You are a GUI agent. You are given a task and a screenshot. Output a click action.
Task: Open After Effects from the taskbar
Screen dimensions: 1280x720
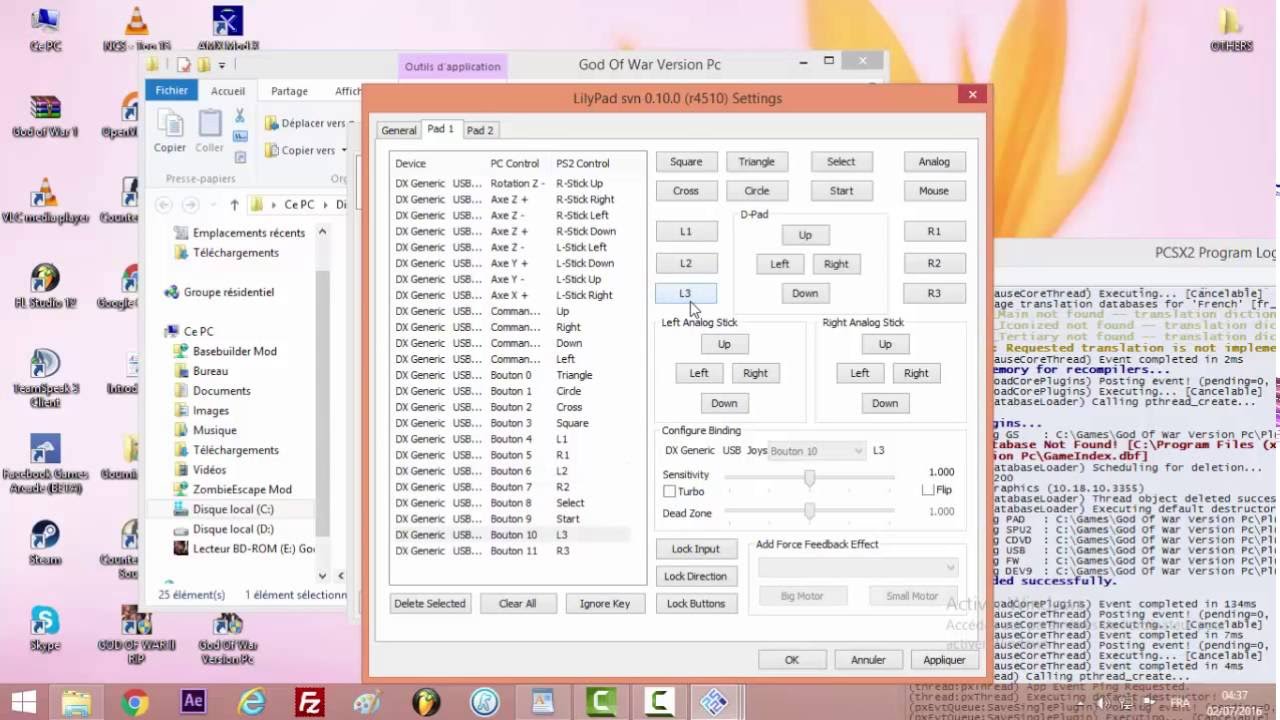[193, 702]
